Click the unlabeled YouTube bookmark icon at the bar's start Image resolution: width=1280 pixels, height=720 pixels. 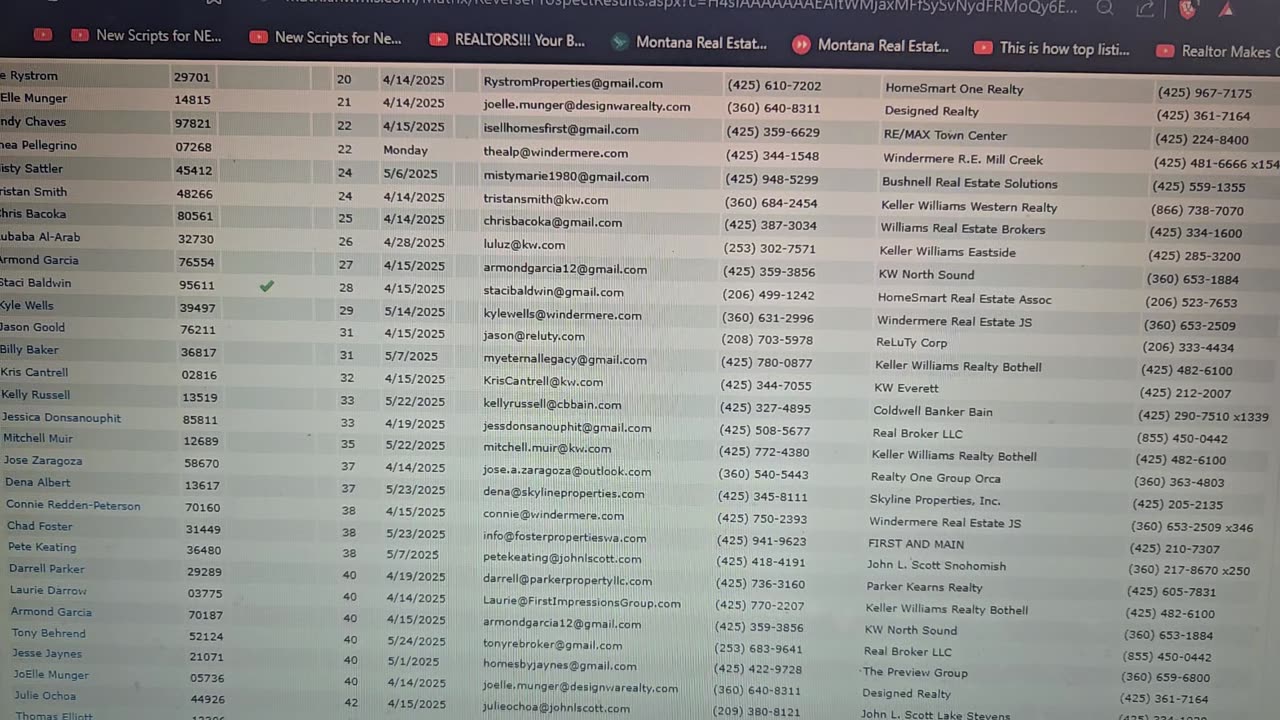tap(42, 35)
